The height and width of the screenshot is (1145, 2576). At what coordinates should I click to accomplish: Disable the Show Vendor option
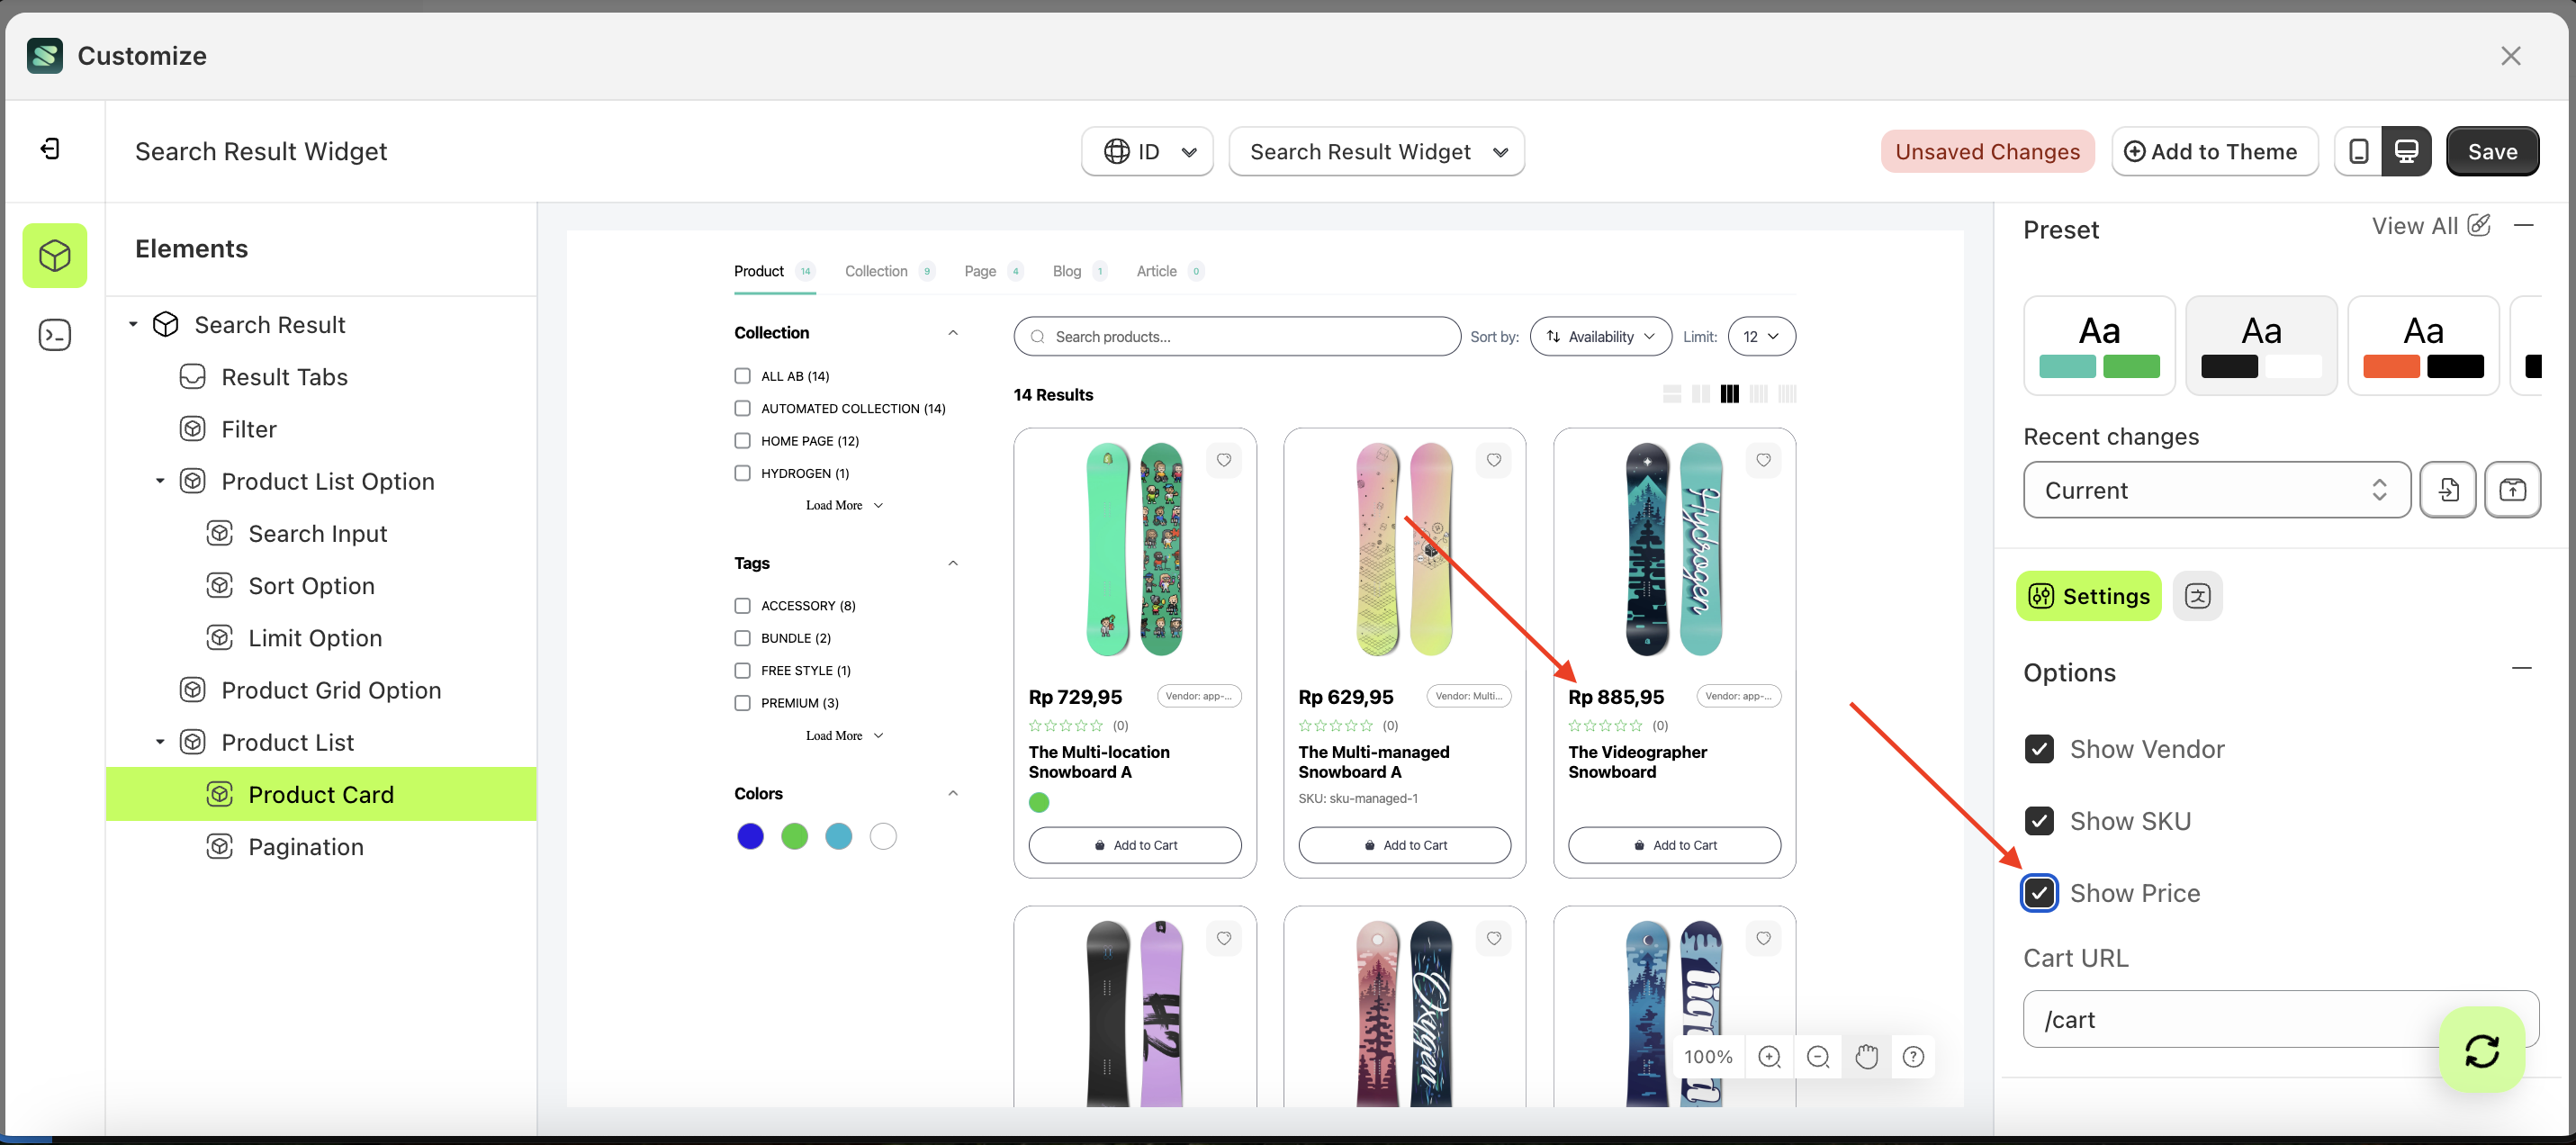point(2040,748)
